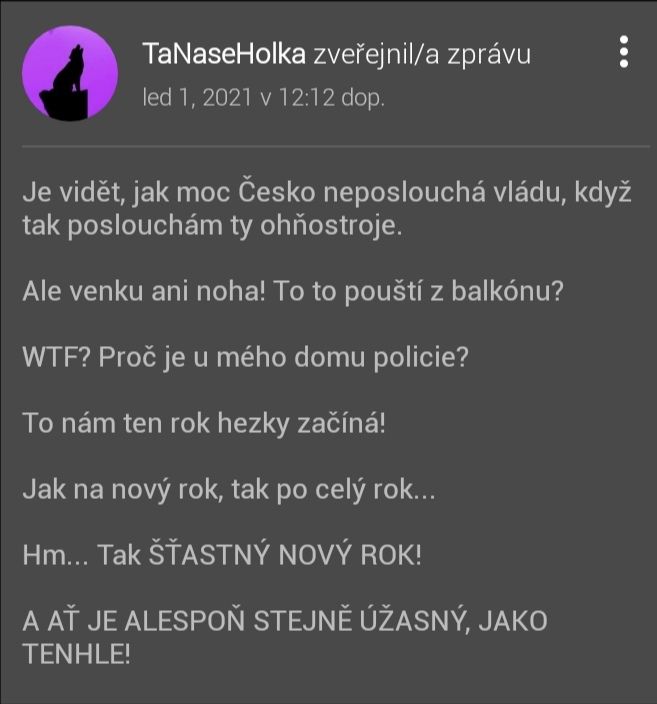
Task: Click the word 'ohňostroje' in the message
Action: click(x=331, y=225)
